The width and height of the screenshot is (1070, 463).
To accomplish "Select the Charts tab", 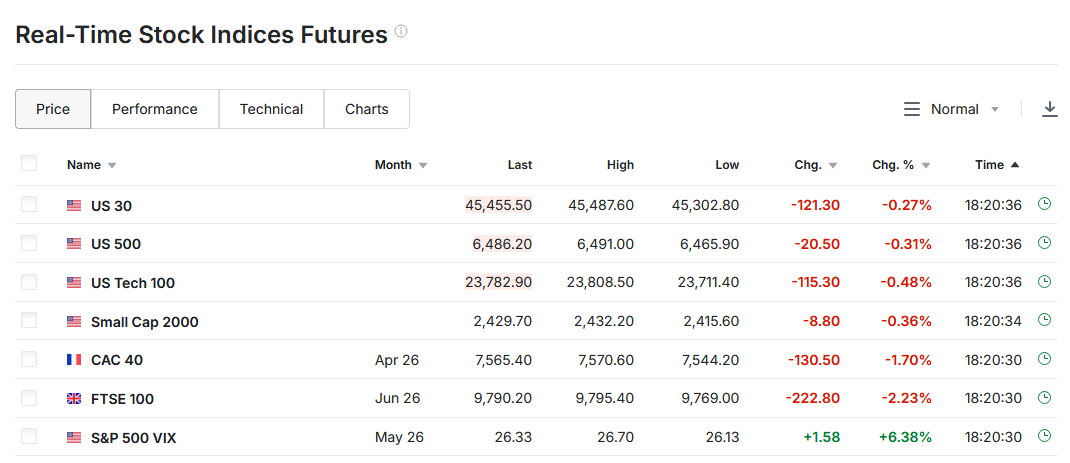I will pos(366,109).
